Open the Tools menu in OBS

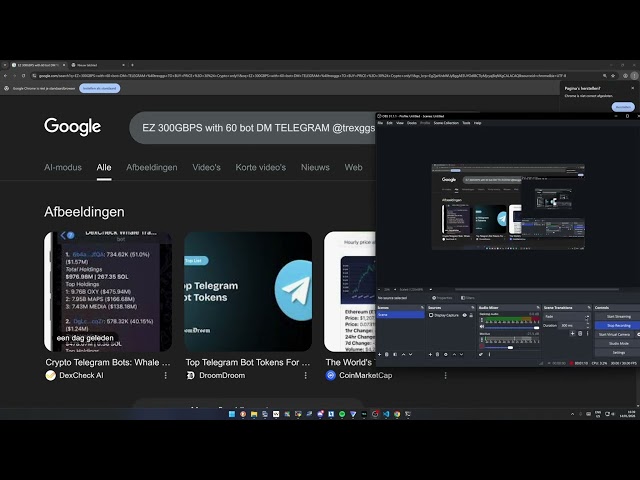click(x=466, y=123)
